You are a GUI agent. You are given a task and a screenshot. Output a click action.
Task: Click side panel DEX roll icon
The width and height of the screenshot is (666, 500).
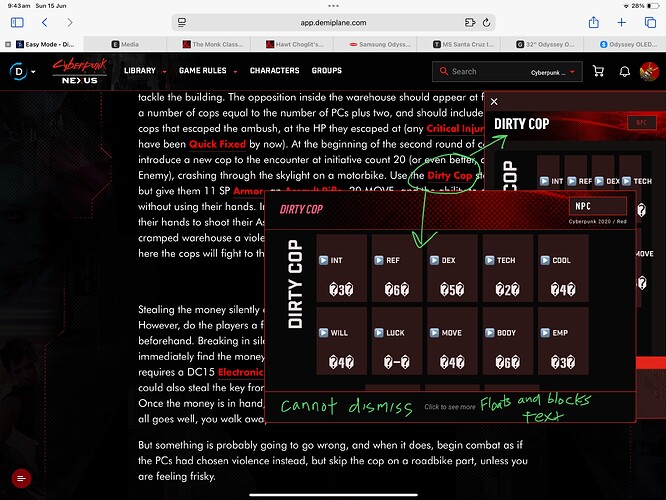coord(599,181)
